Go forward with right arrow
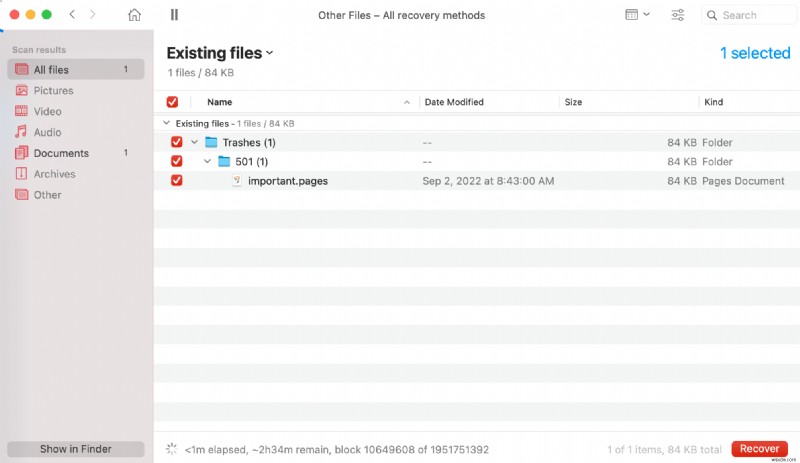Image resolution: width=800 pixels, height=463 pixels. pos(93,15)
